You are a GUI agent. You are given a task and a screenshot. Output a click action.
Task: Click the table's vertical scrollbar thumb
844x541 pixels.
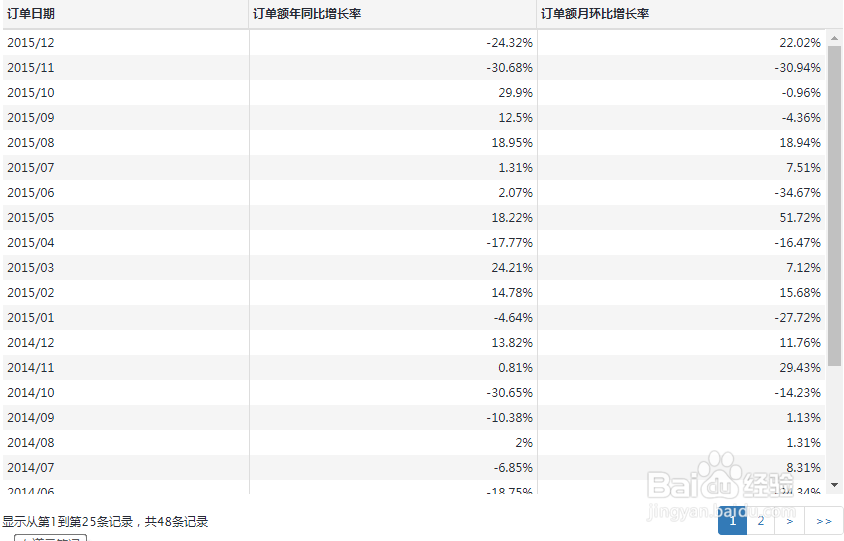[835, 200]
